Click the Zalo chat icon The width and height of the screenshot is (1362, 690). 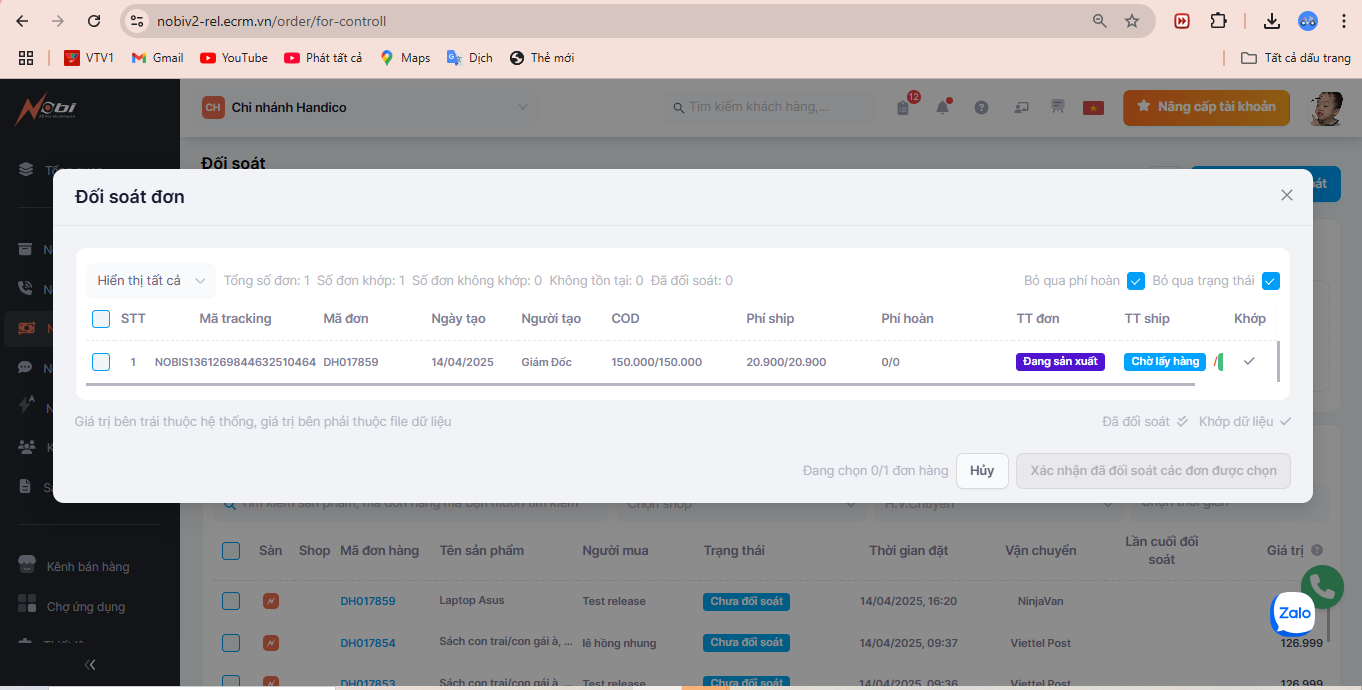[1294, 614]
